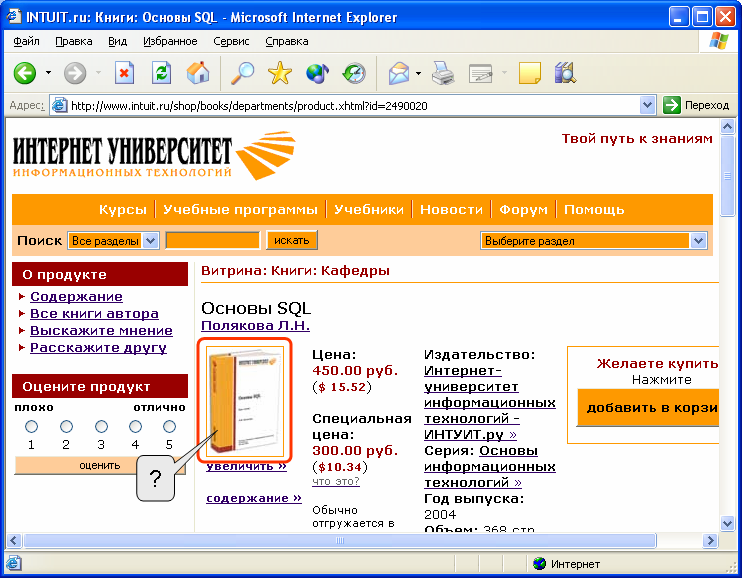
Task: Click the оценить rating button
Action: click(100, 465)
